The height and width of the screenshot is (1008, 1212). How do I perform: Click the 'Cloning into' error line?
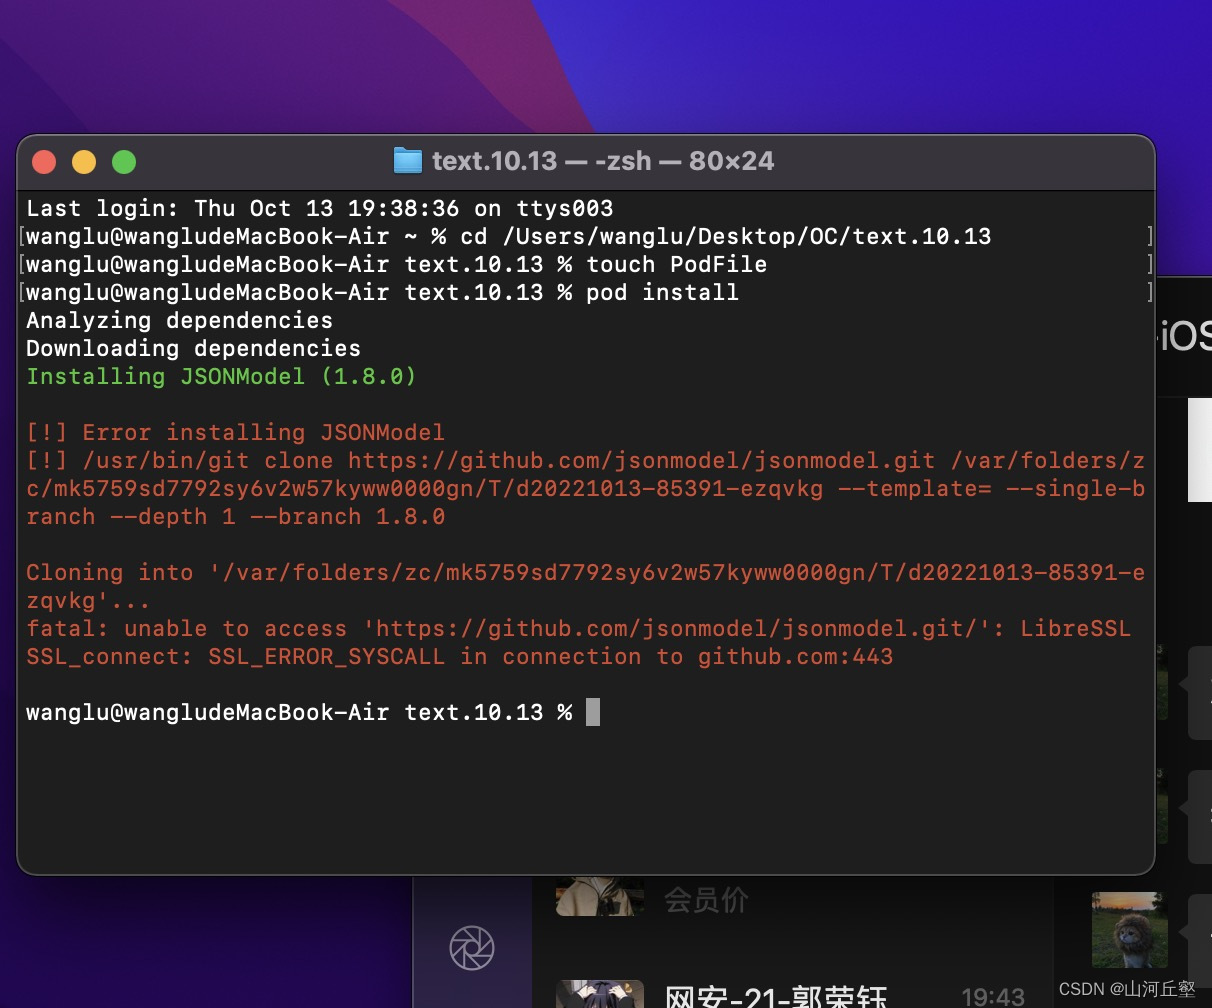585,573
